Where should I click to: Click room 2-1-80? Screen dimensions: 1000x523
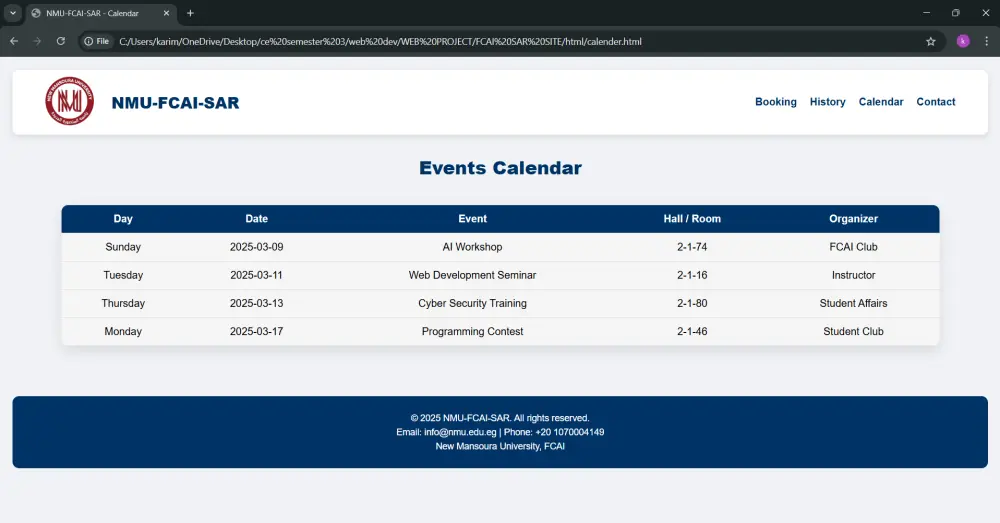coord(692,303)
